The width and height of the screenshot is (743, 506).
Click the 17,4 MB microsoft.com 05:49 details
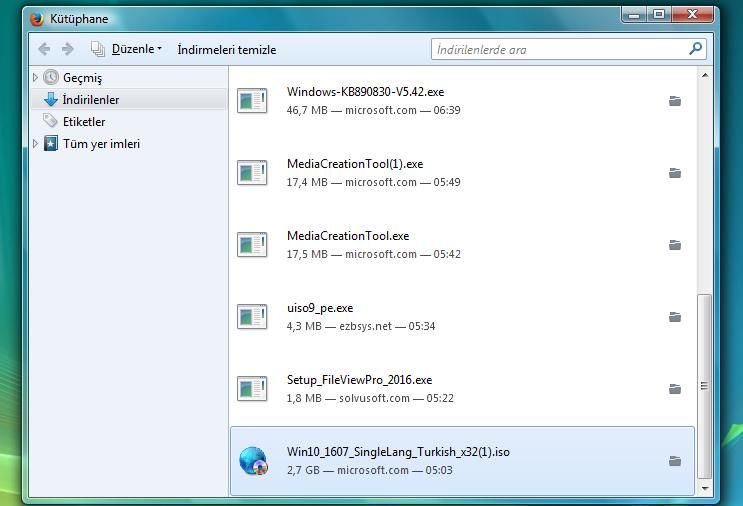[x=373, y=182]
